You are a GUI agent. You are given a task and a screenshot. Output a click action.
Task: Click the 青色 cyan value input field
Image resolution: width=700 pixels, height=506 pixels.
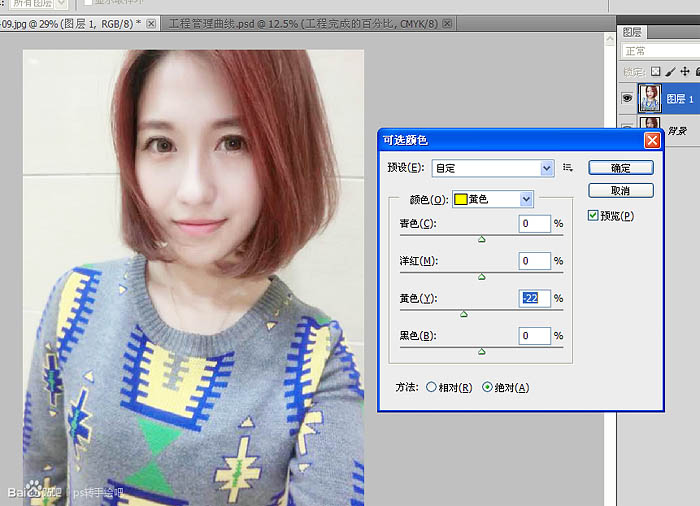(x=535, y=224)
